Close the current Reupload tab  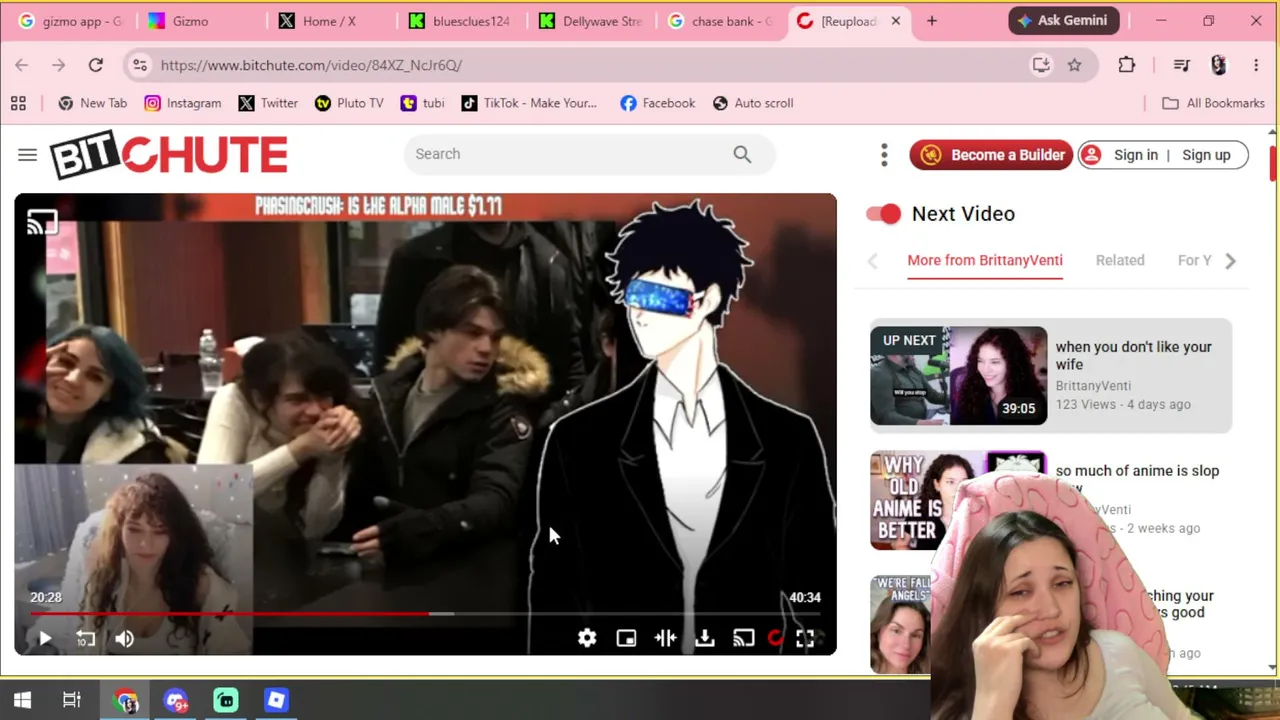[896, 21]
